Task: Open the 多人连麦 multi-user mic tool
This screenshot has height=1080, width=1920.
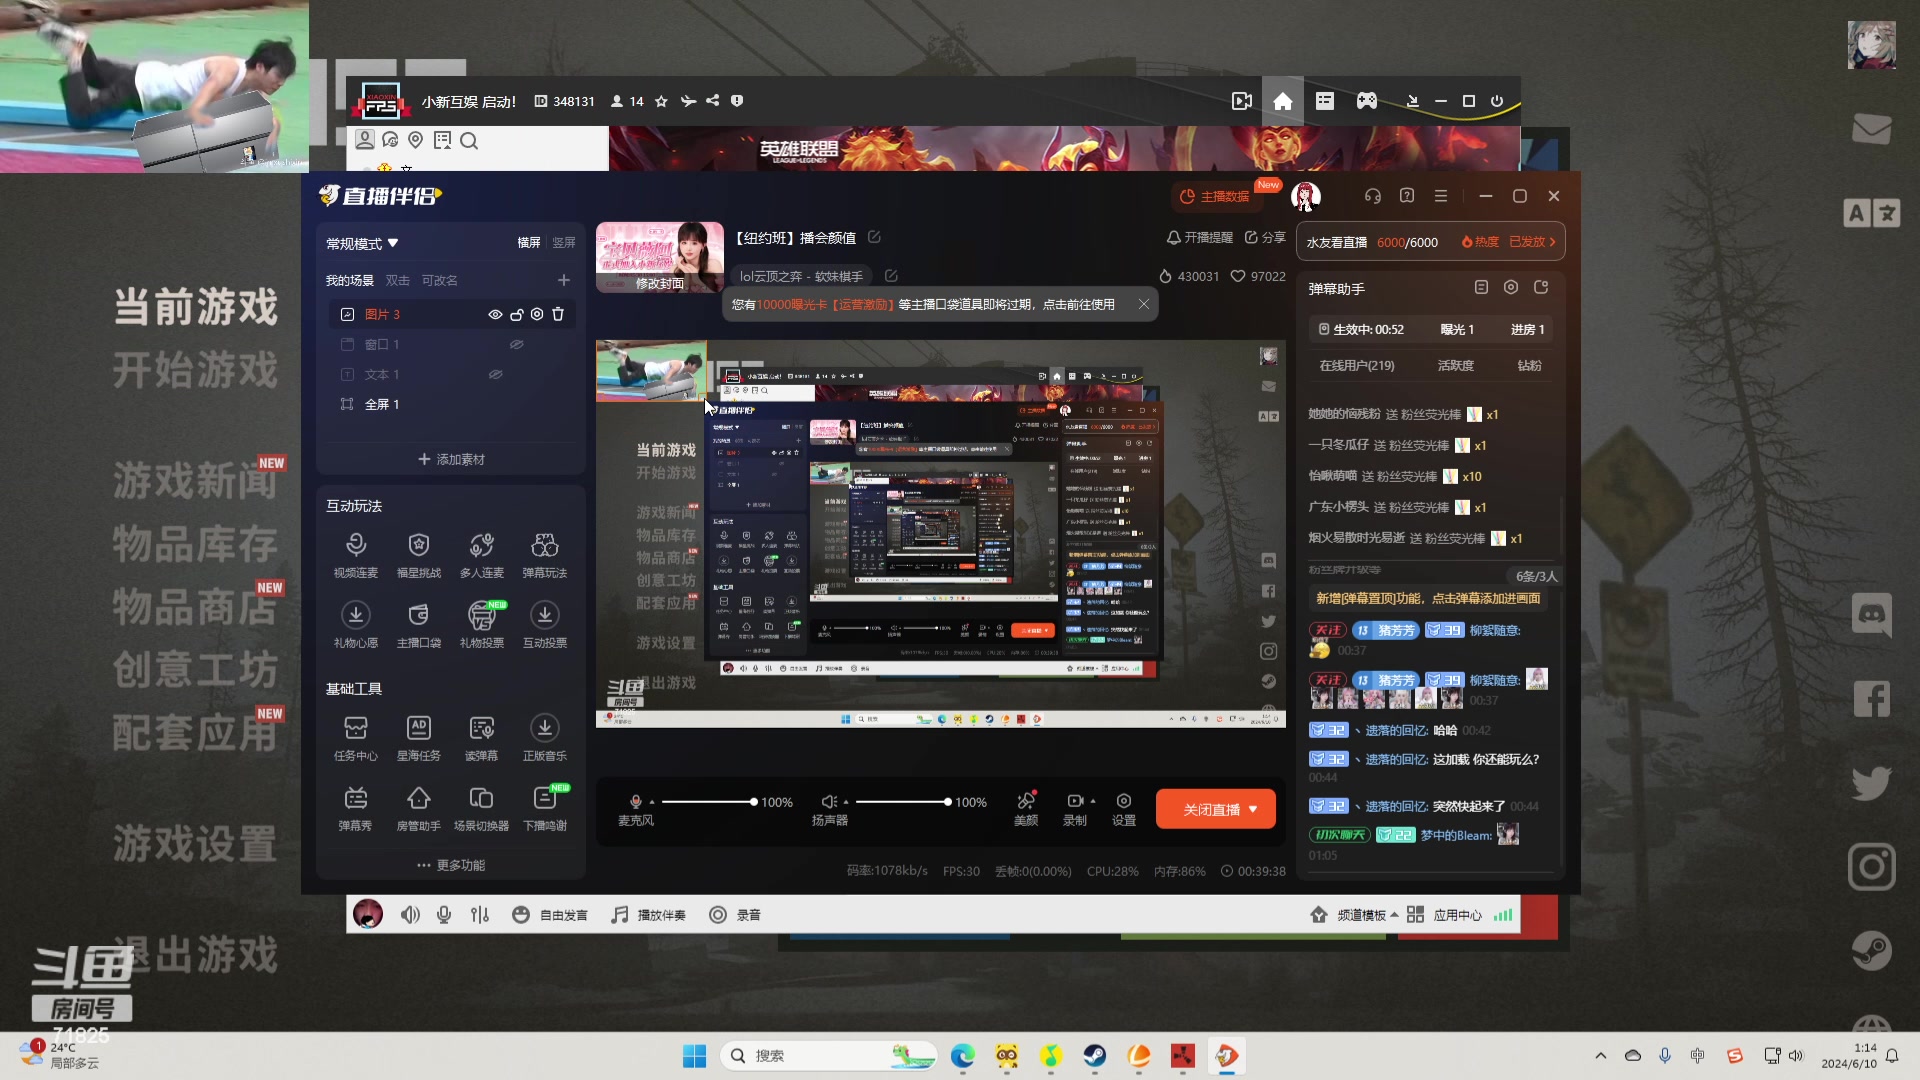Action: [x=482, y=555]
